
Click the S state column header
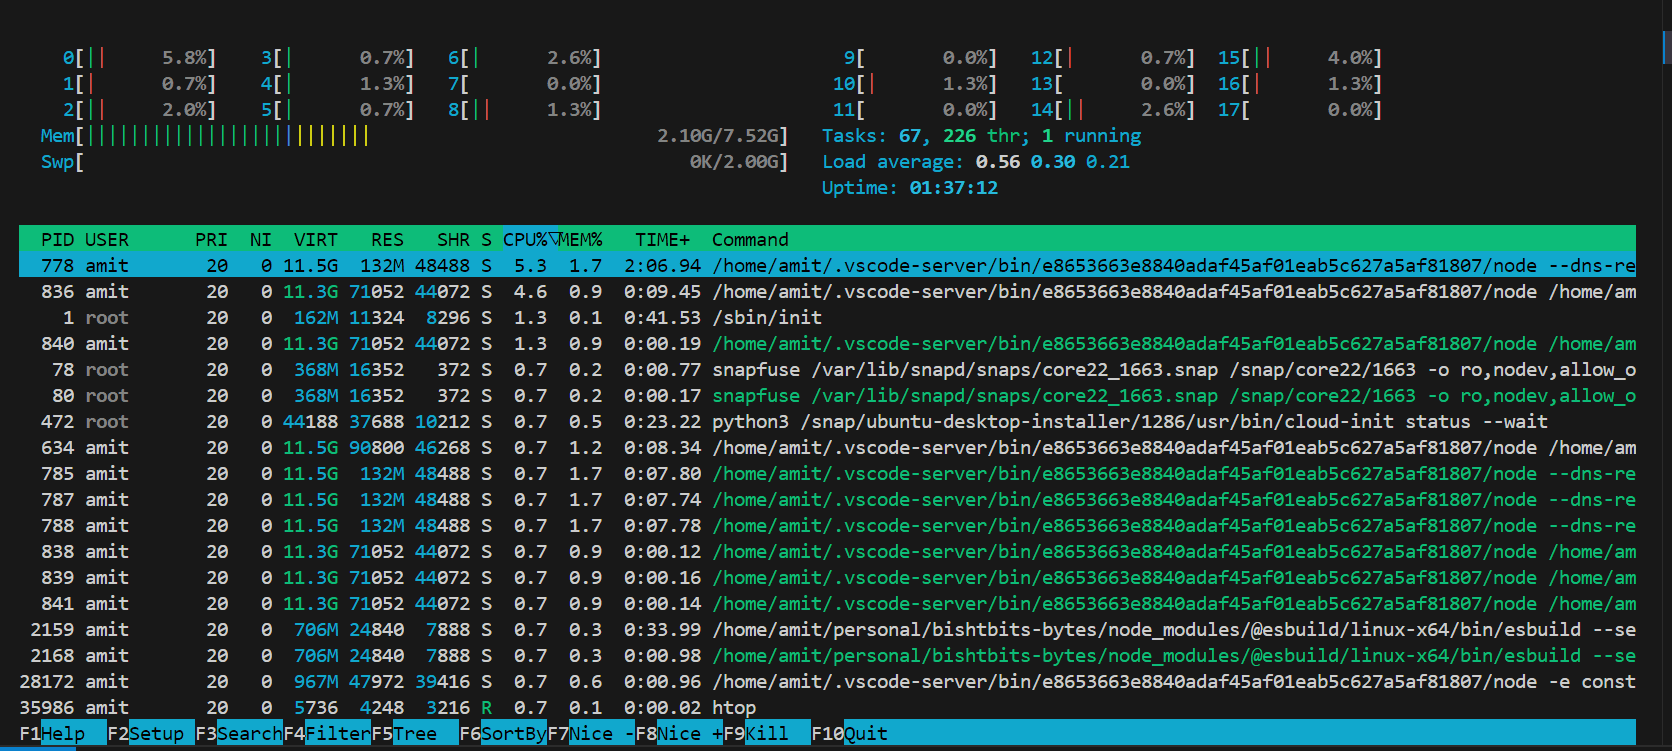tap(486, 239)
